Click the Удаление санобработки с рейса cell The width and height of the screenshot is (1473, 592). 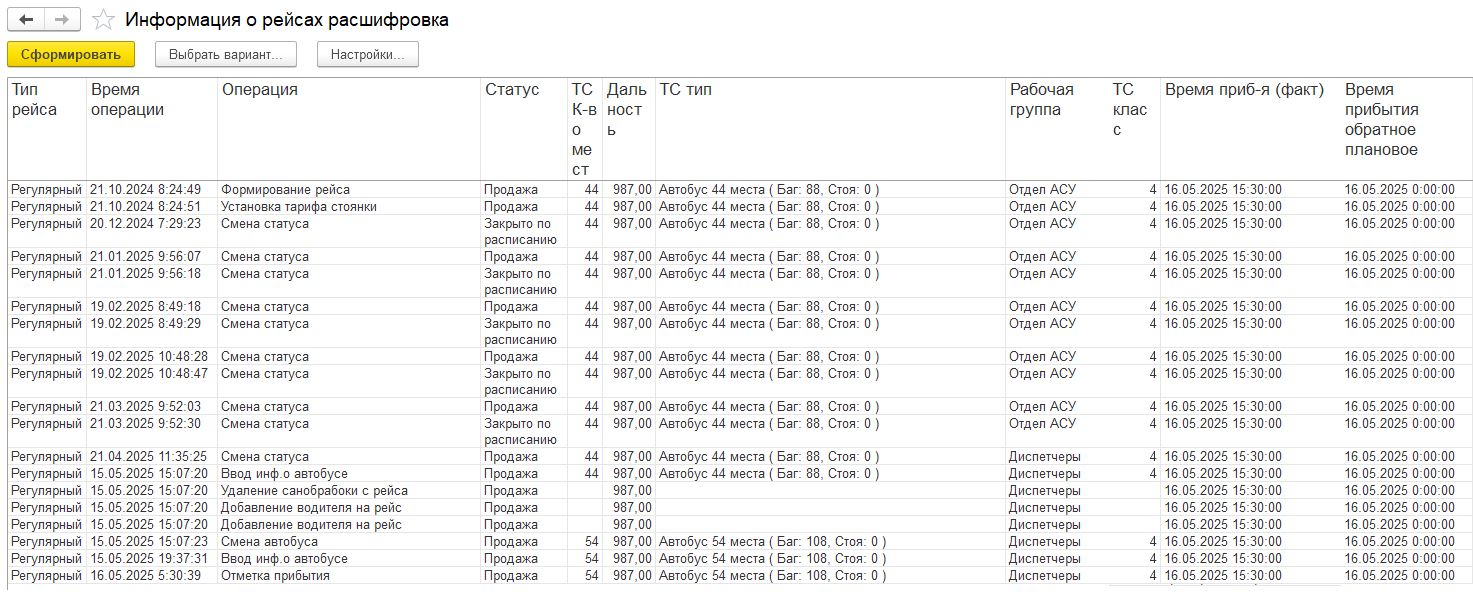click(314, 491)
